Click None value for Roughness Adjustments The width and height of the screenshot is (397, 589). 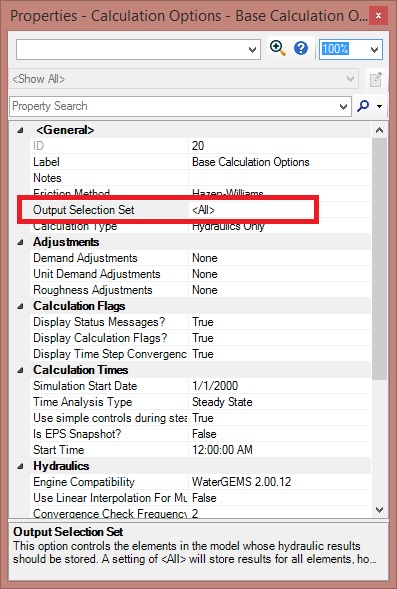pyautogui.click(x=205, y=290)
